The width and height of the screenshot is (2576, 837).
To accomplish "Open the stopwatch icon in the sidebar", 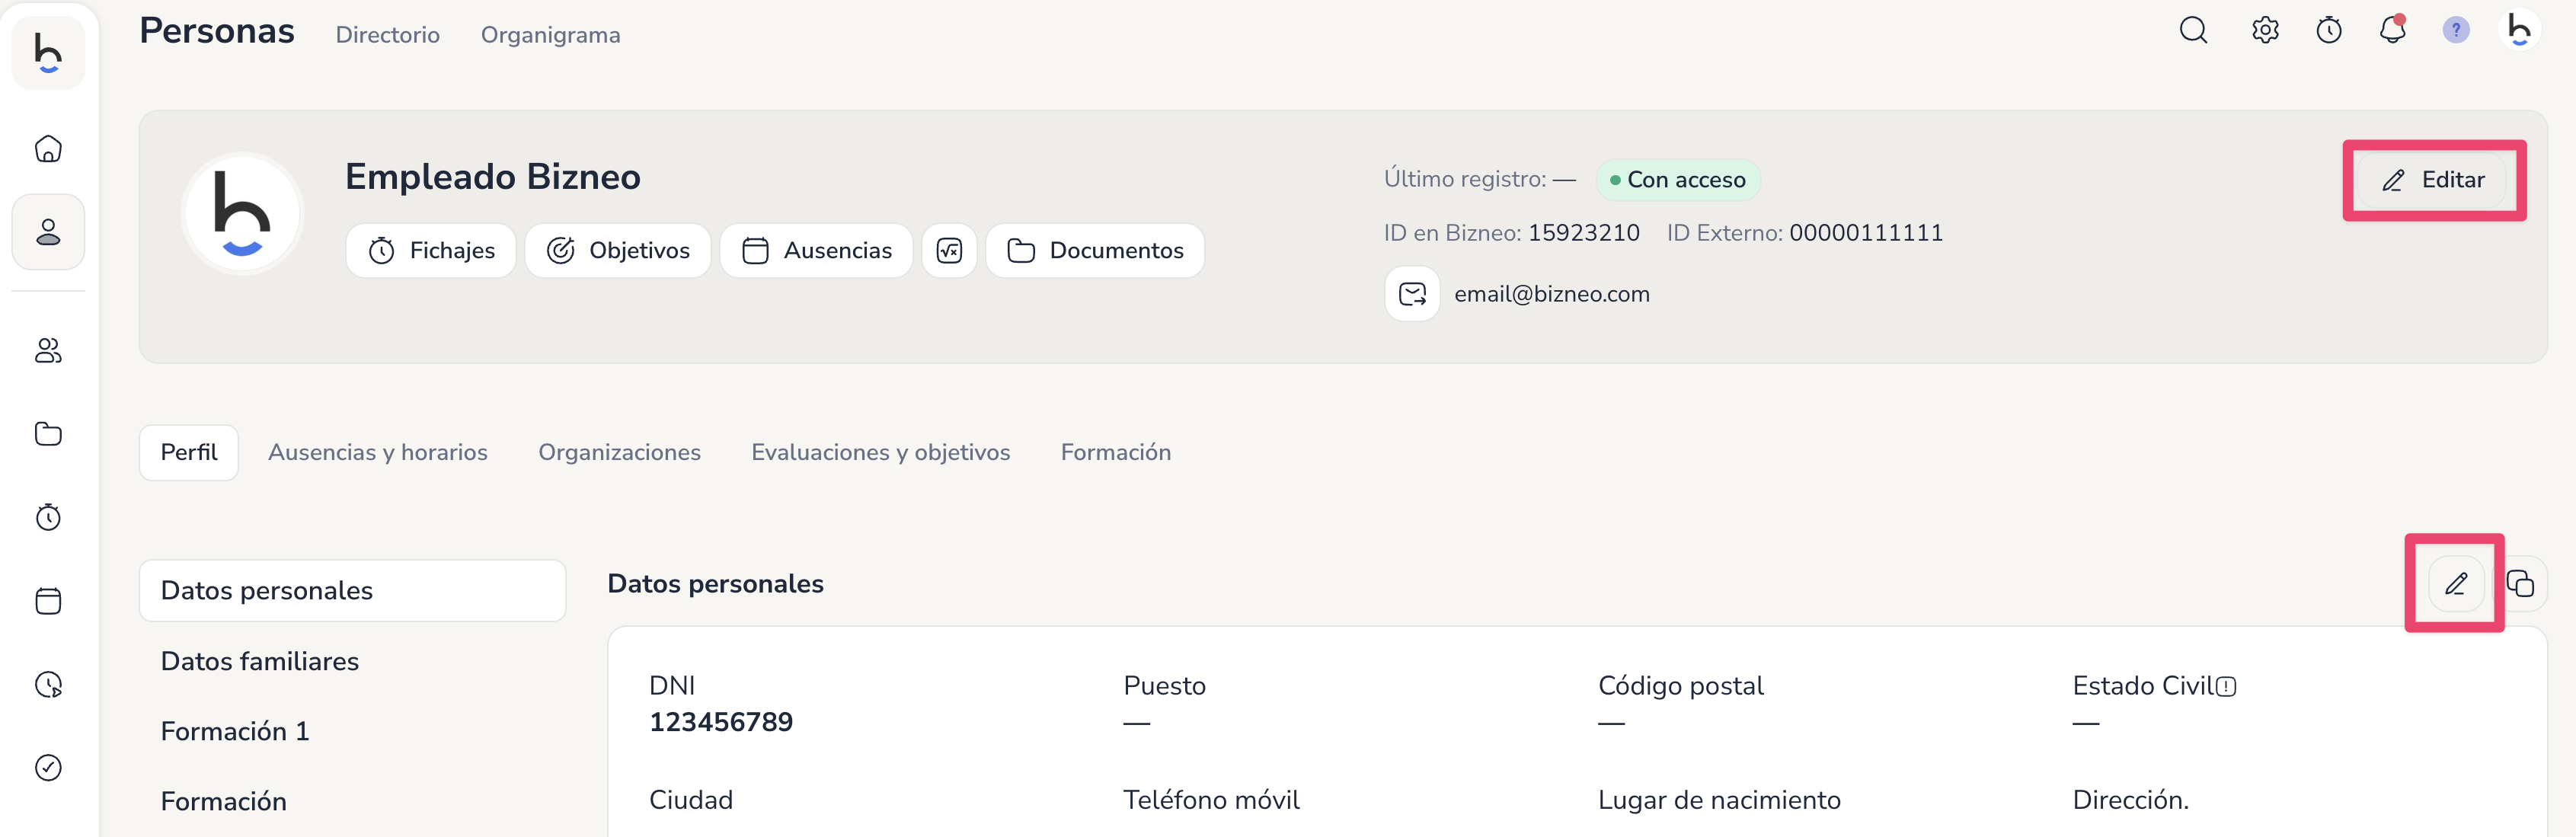I will click(48, 517).
